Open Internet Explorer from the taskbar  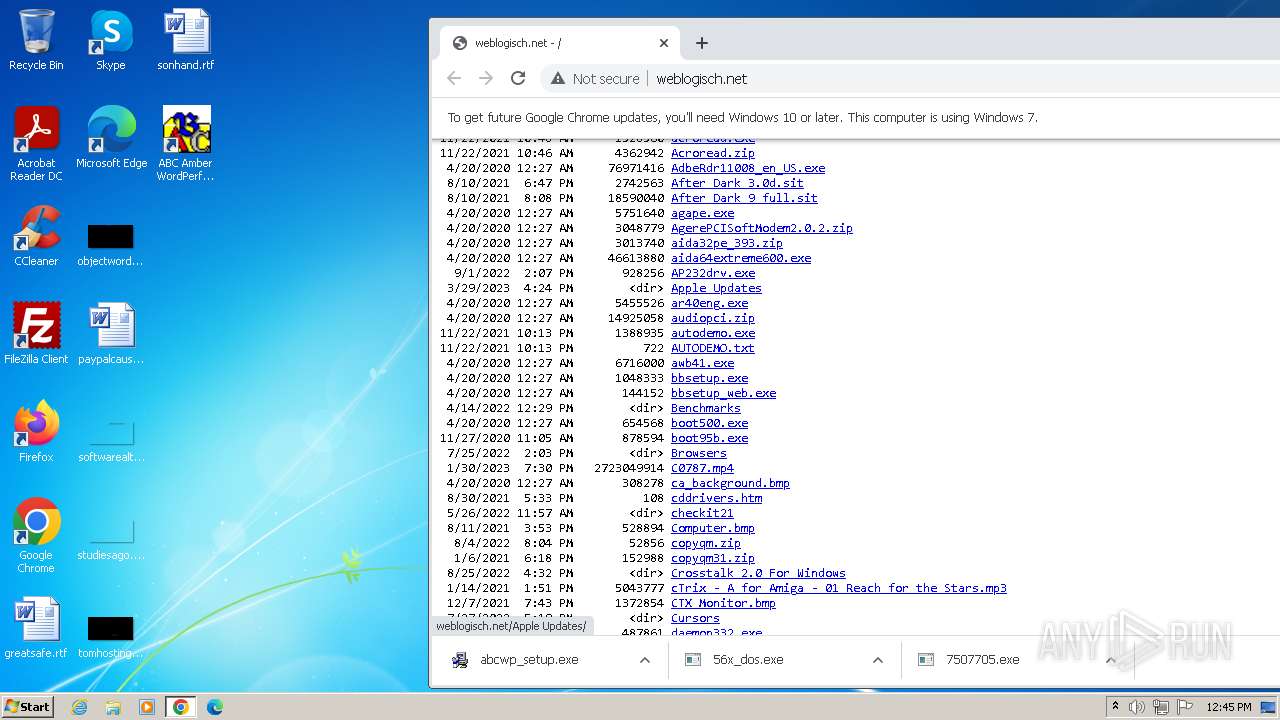pyautogui.click(x=79, y=707)
